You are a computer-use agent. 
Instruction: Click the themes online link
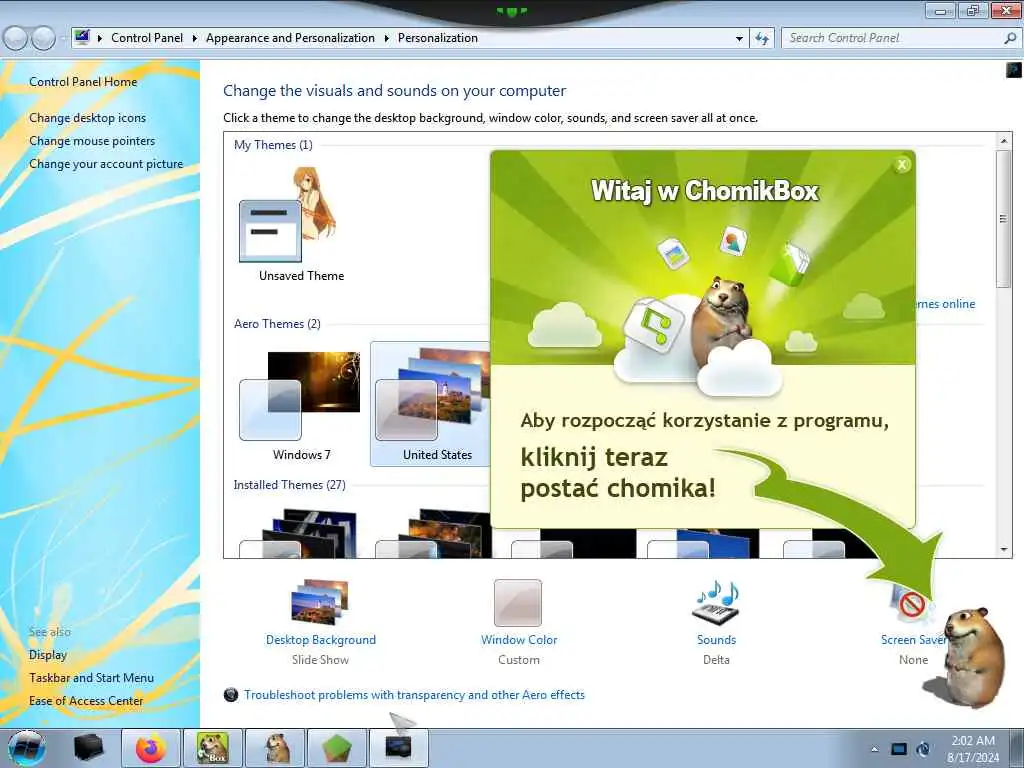pos(945,304)
